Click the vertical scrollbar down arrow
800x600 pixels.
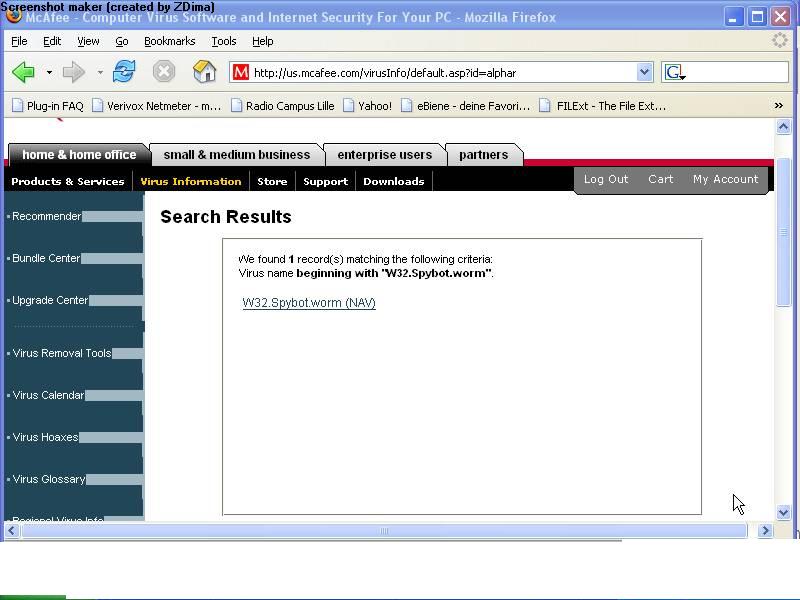[783, 512]
